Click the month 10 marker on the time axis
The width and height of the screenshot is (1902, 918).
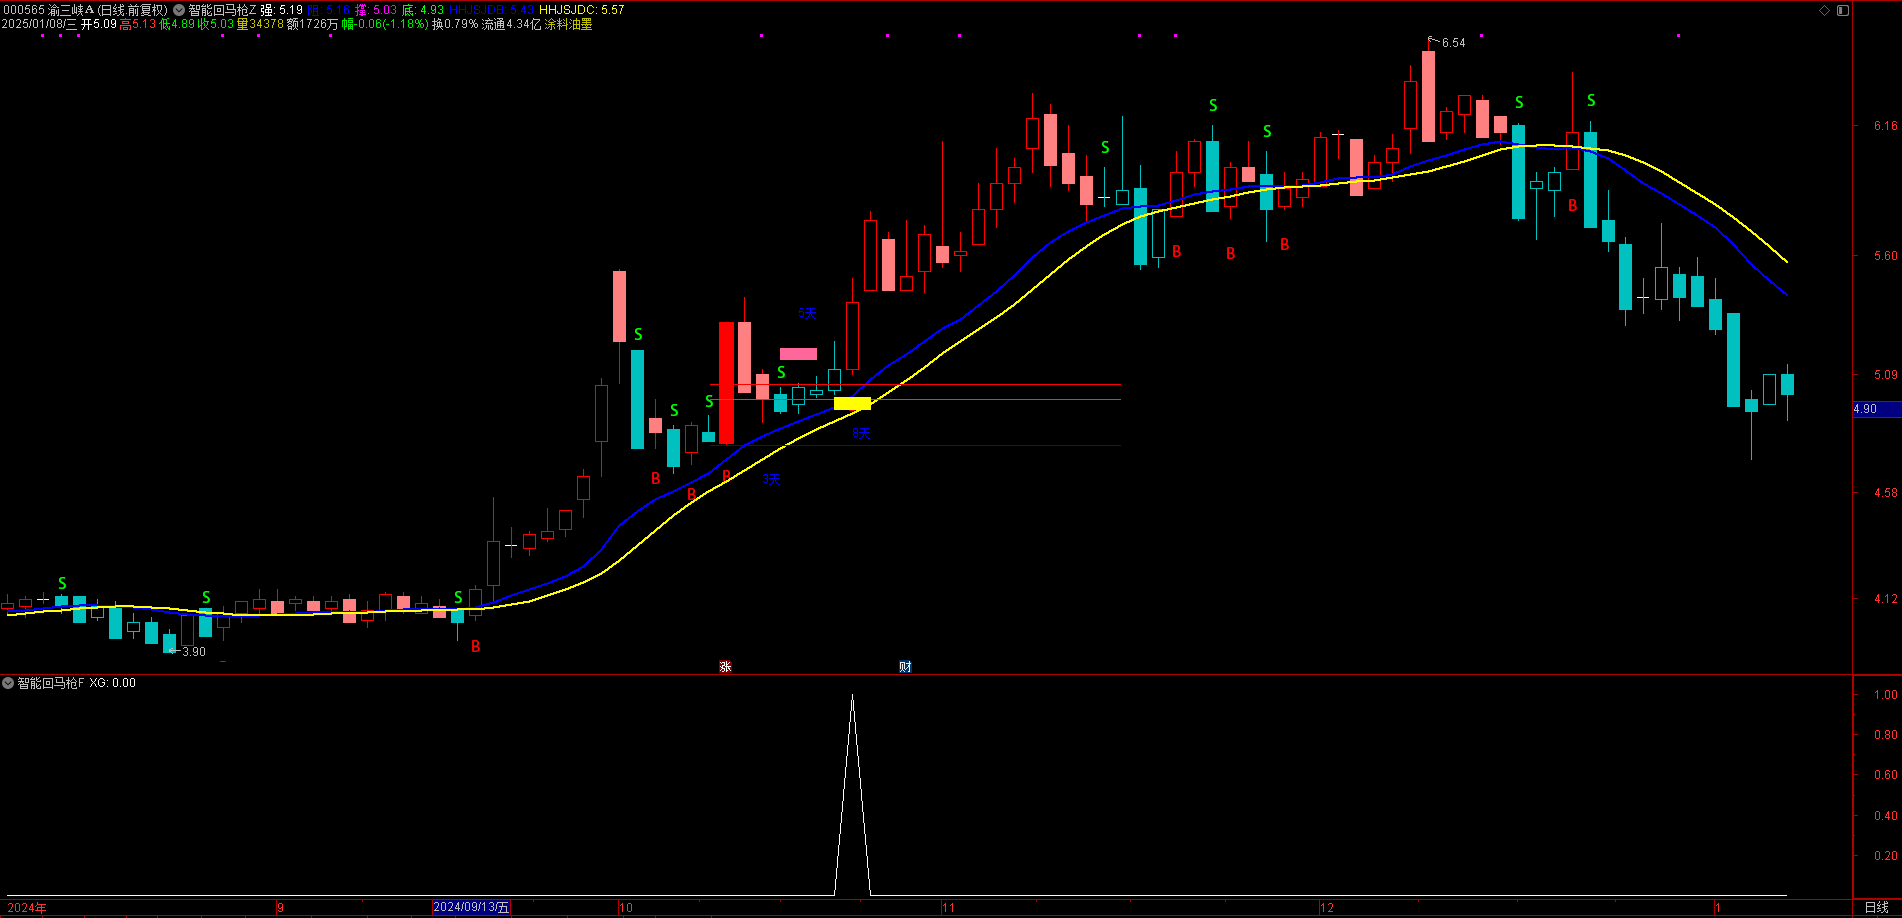click(x=626, y=907)
